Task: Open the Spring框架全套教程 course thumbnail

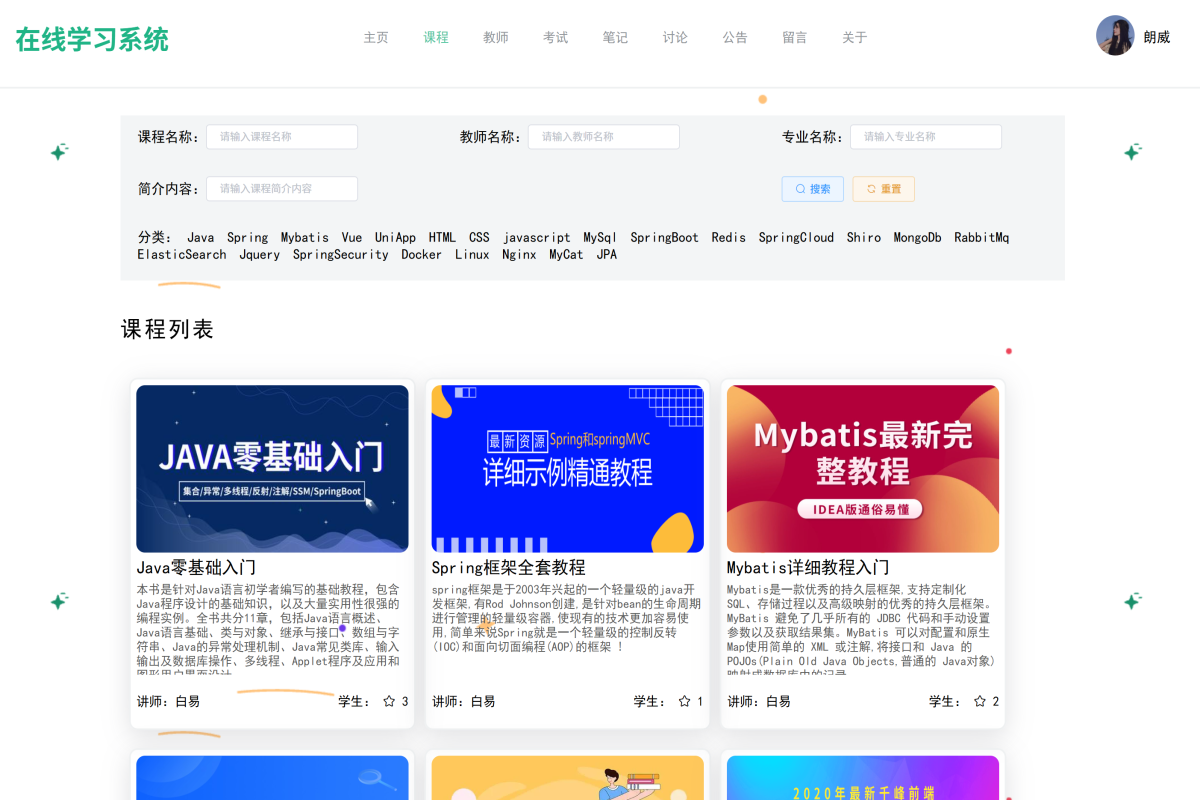Action: 567,468
